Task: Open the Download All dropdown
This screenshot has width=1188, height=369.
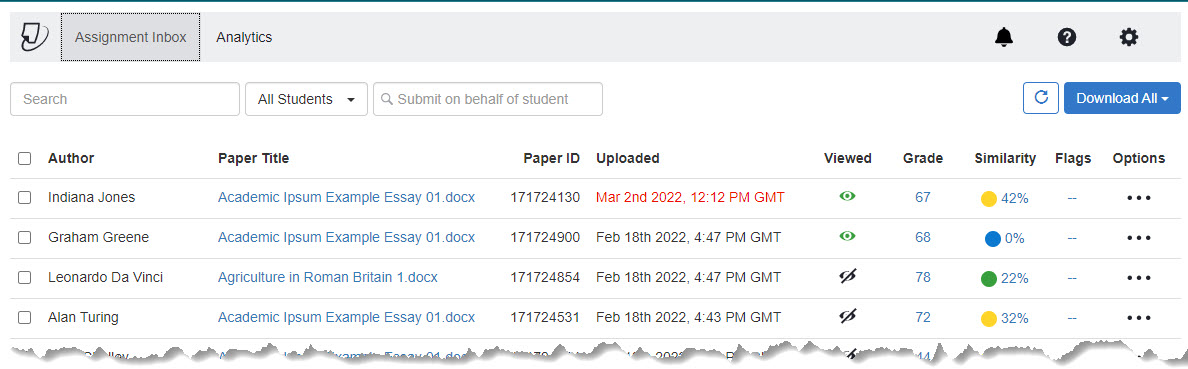Action: [1122, 99]
